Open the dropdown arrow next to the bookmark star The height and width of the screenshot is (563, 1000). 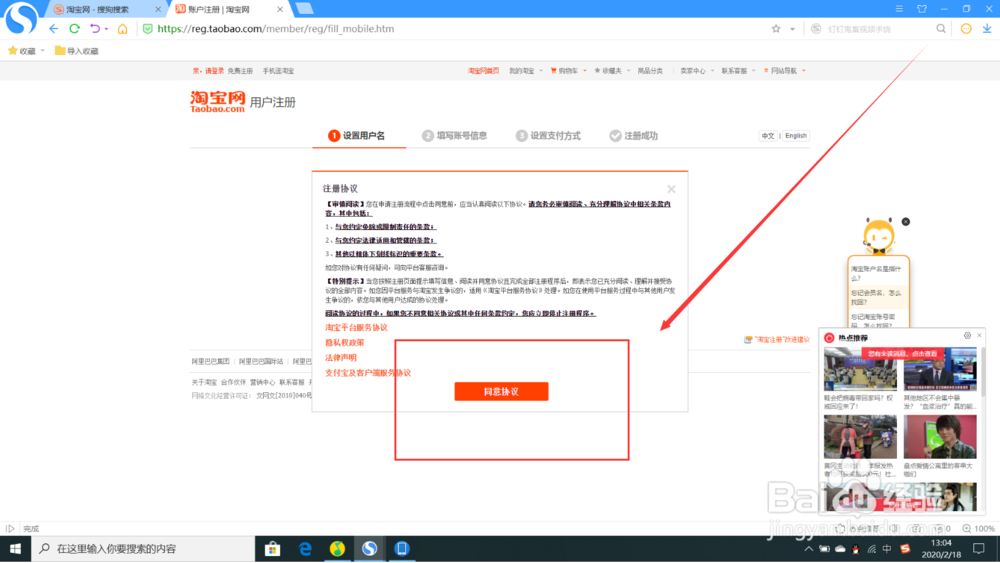[x=792, y=29]
